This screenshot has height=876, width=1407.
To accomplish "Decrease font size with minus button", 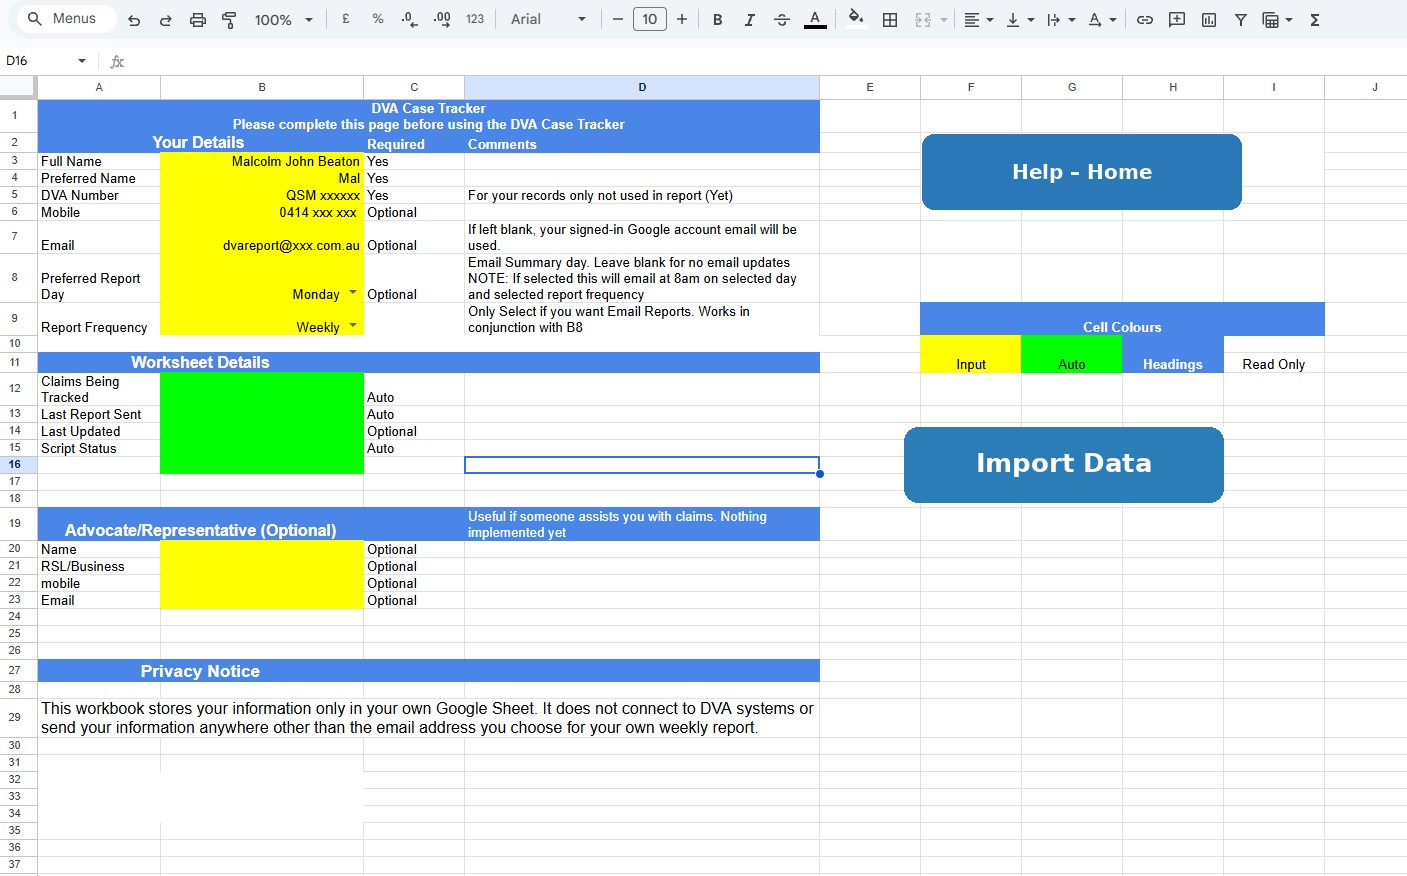I will click(617, 19).
